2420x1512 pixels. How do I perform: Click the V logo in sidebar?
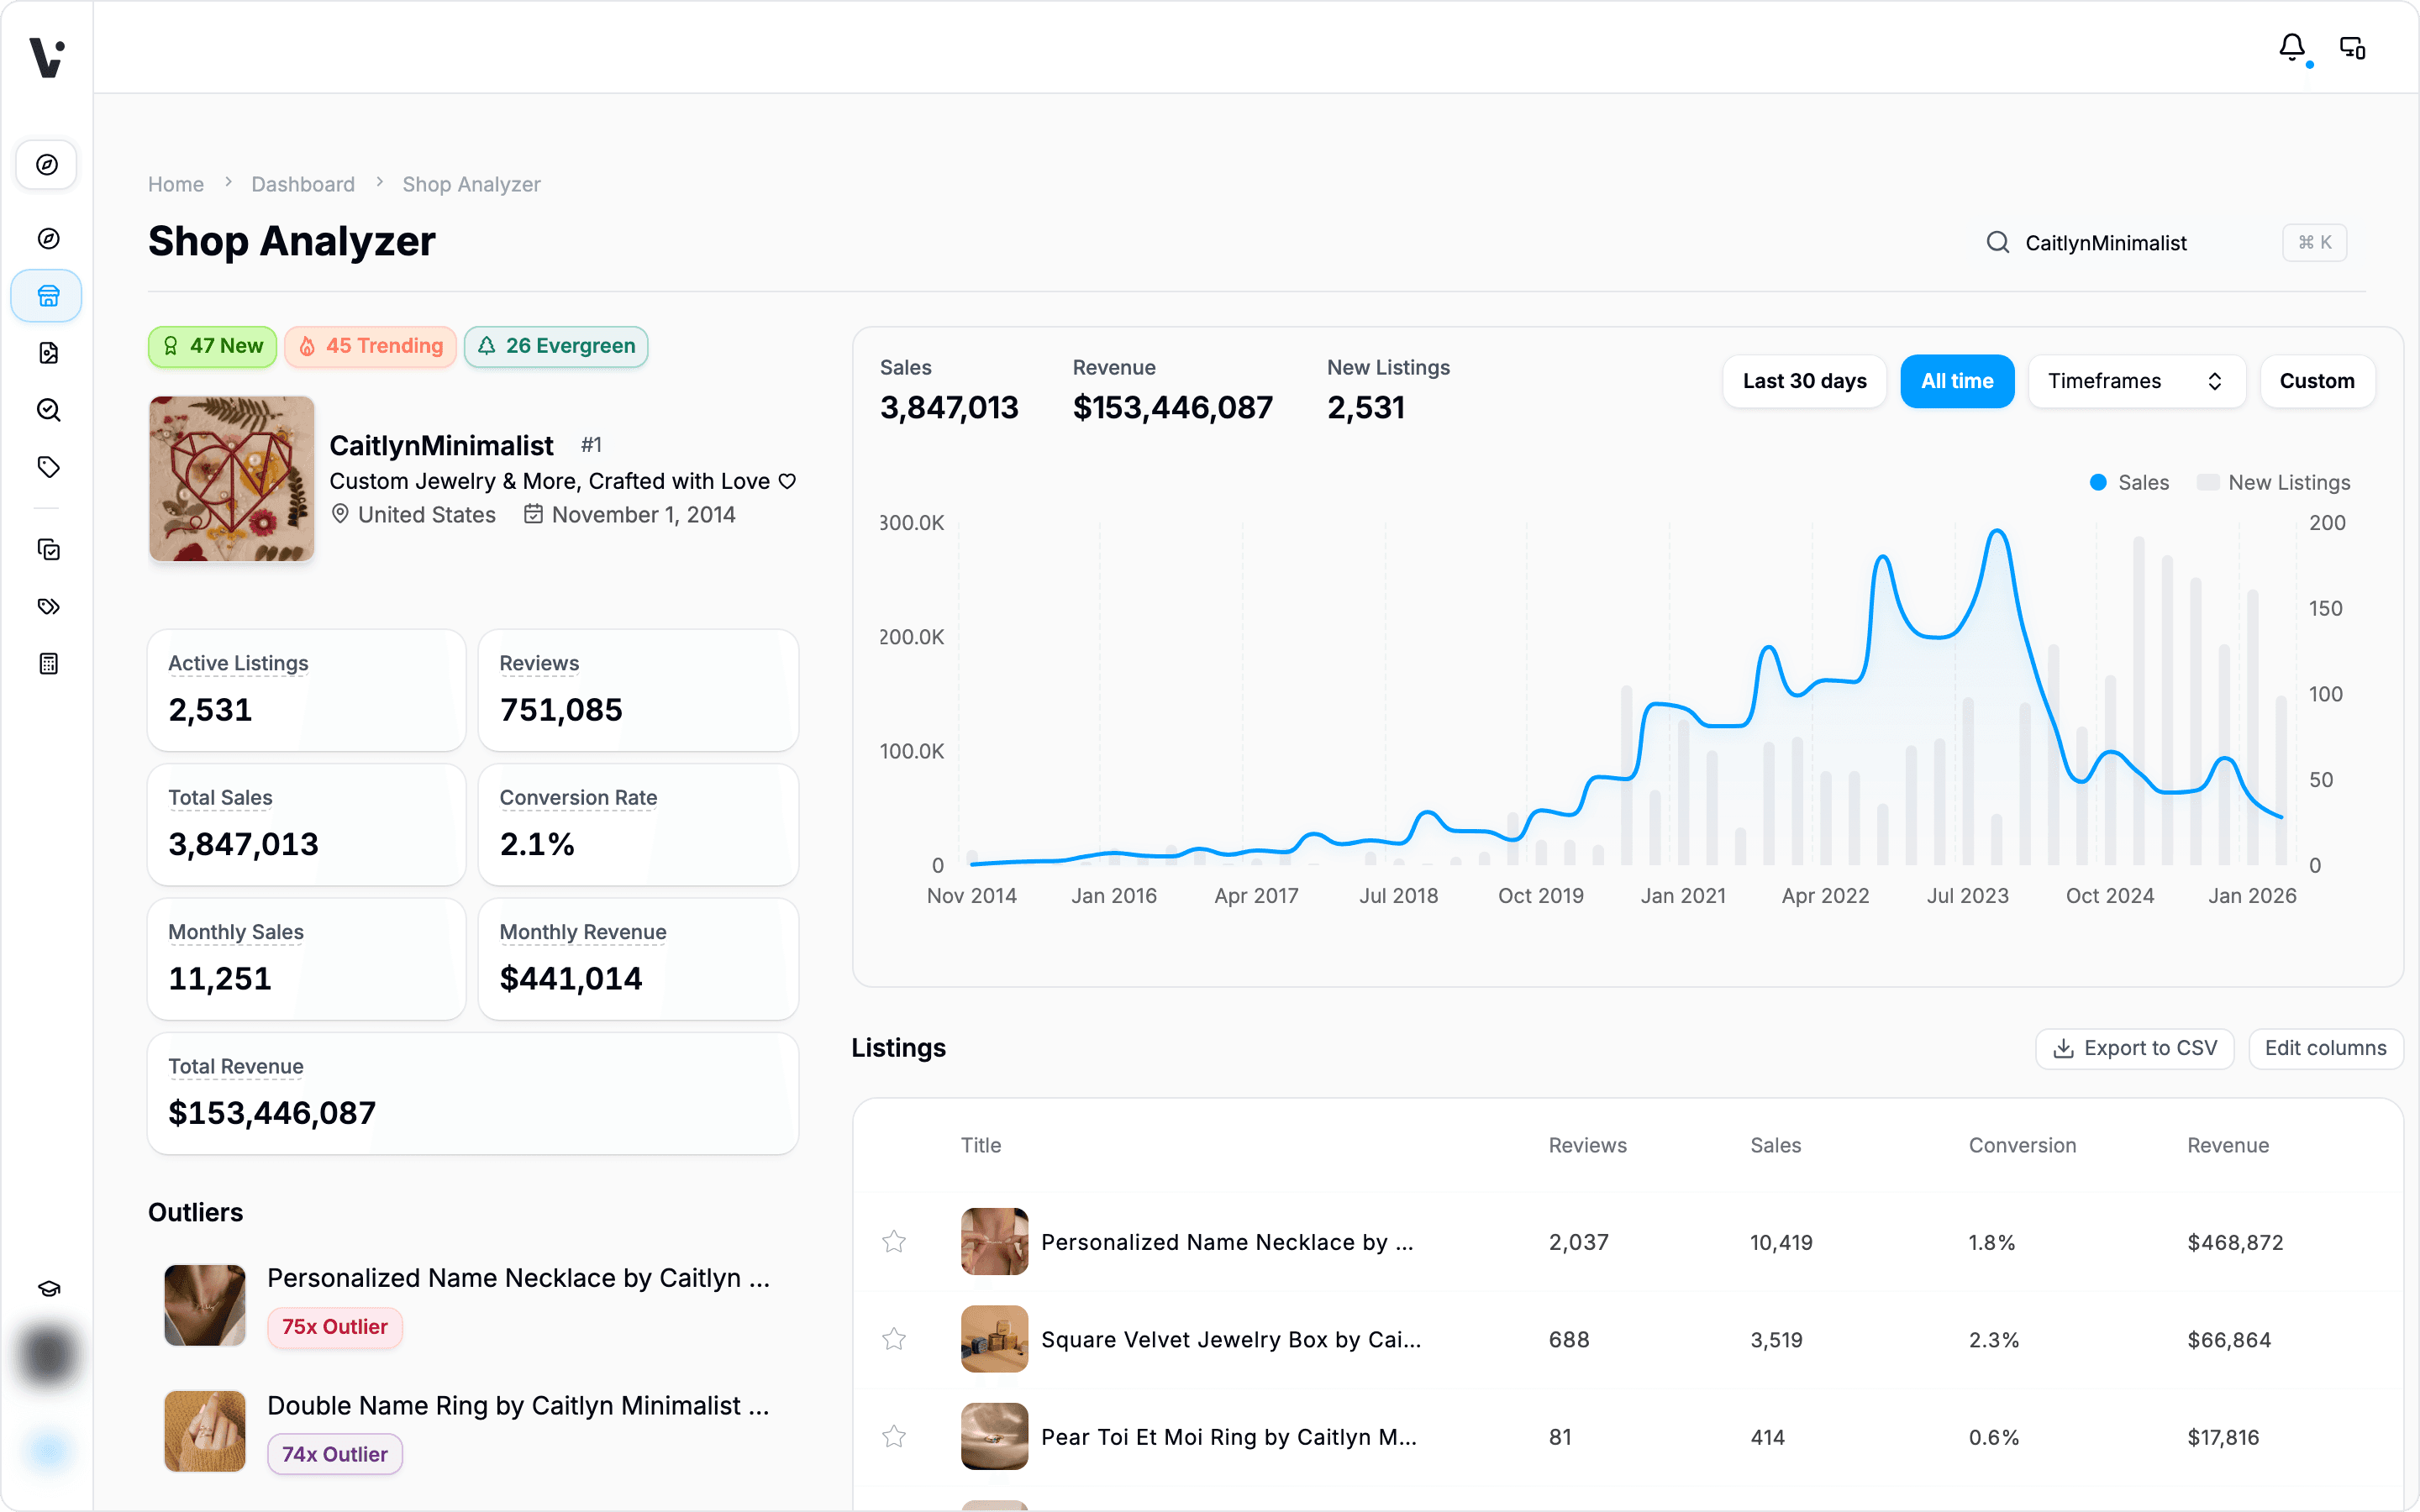[46, 57]
